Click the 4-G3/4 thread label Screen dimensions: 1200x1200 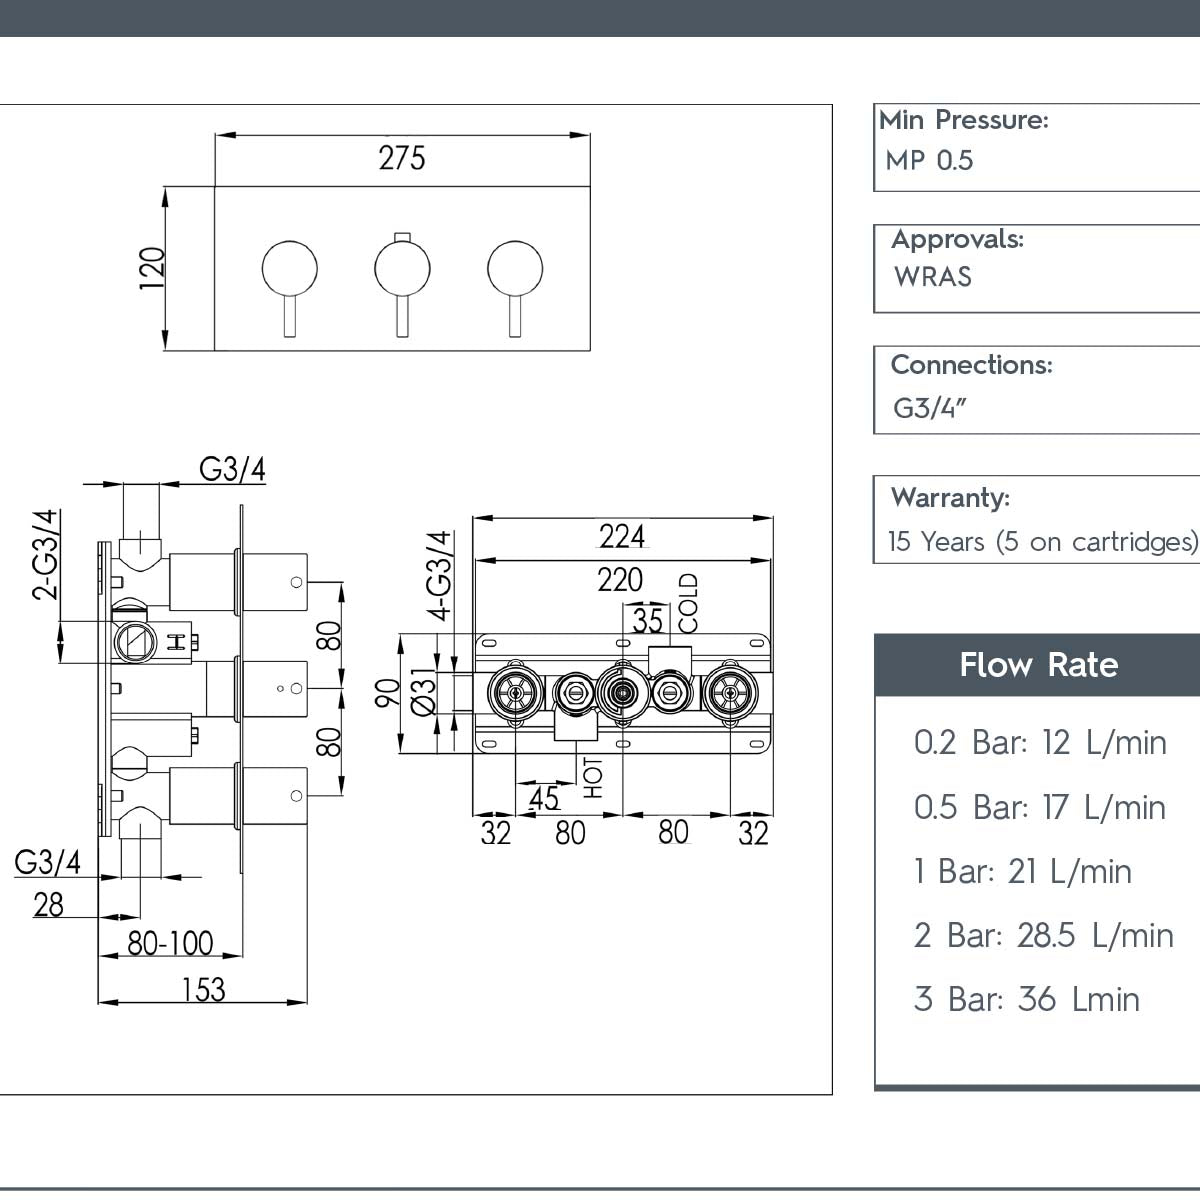tap(440, 576)
